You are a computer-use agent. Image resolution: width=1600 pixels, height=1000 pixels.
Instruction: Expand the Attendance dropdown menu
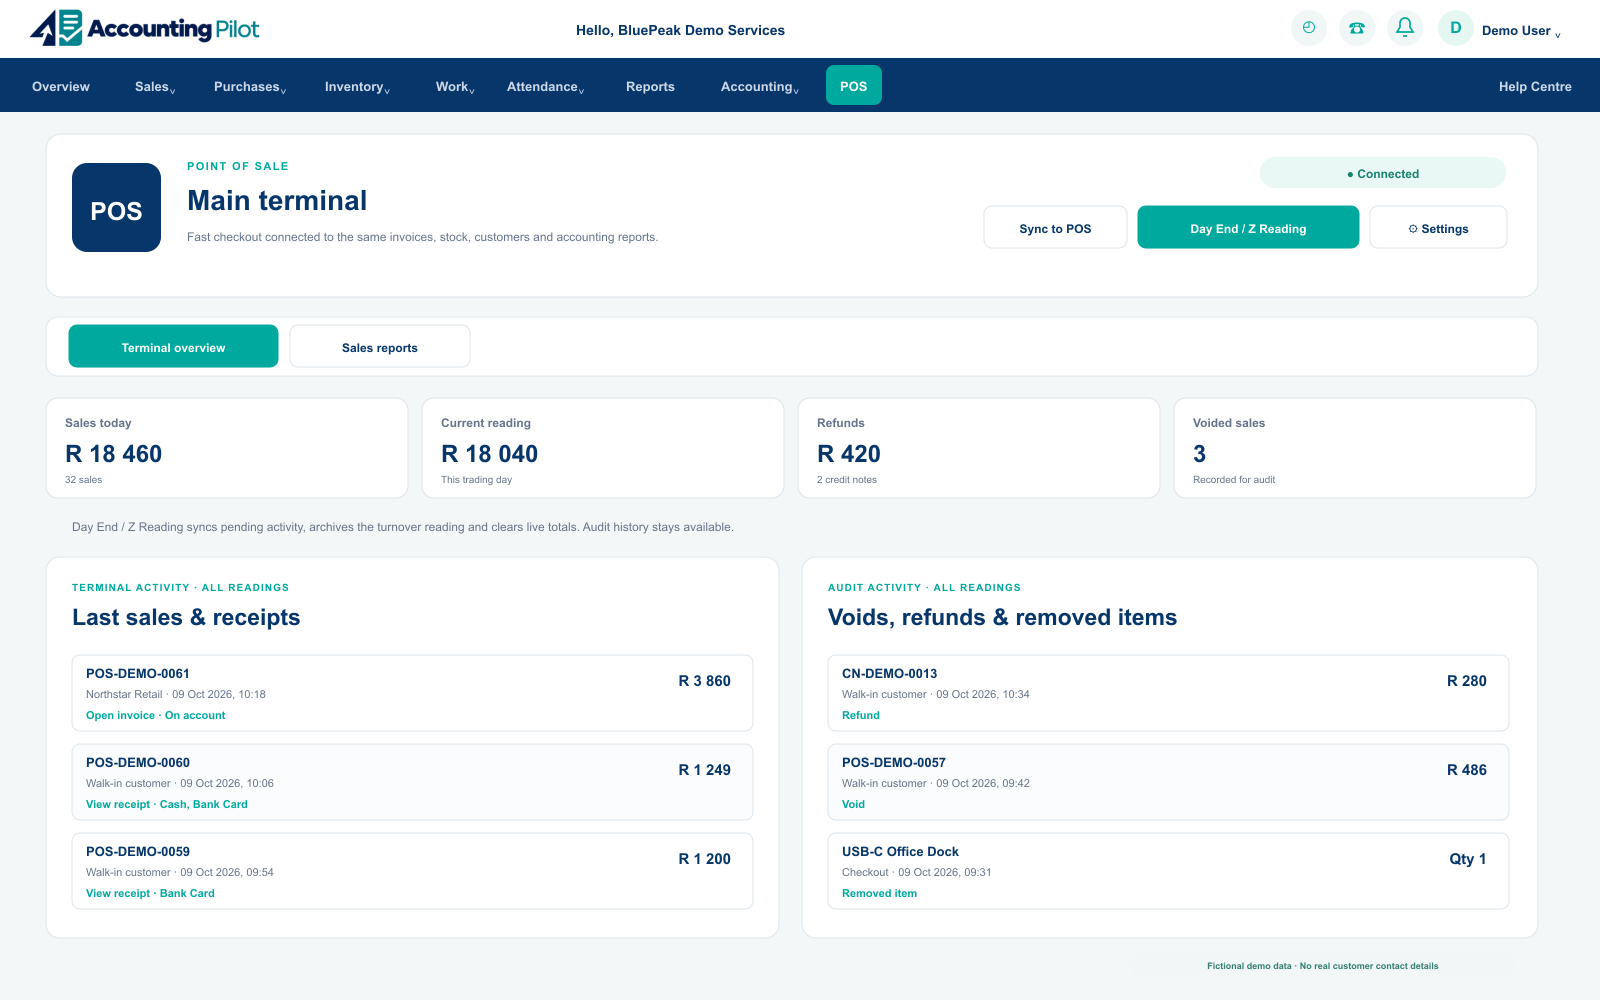545,87
